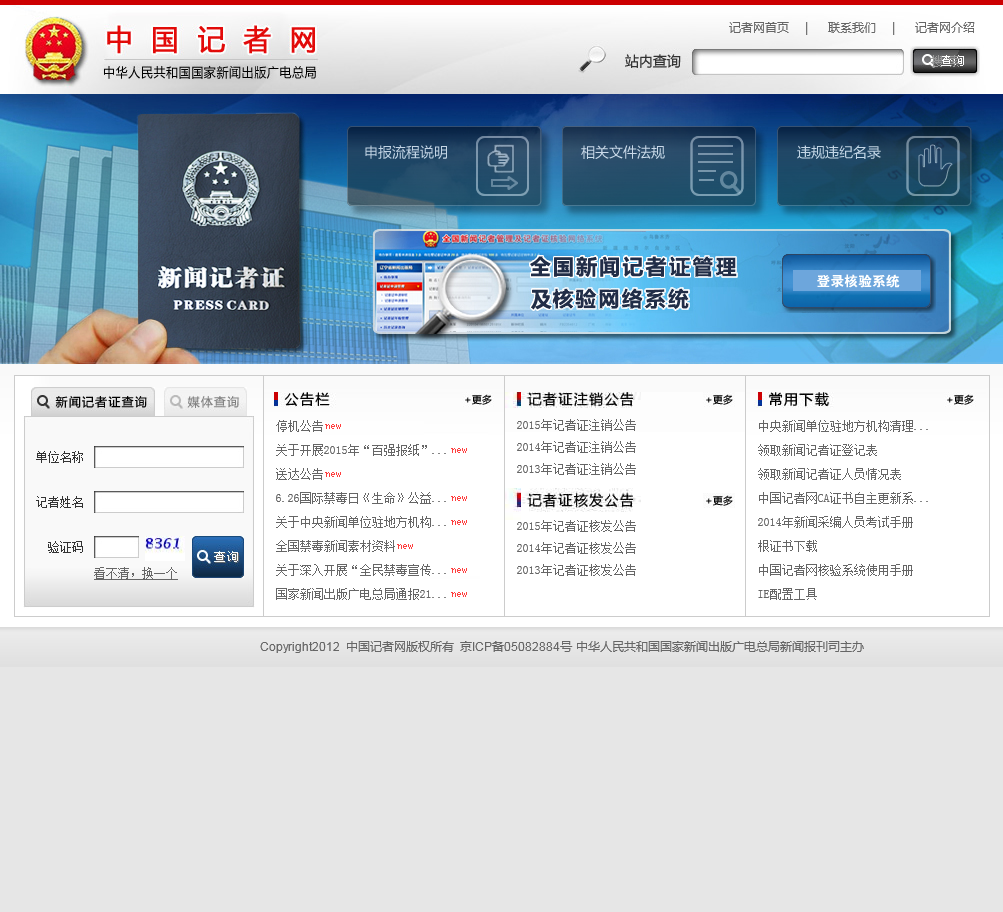Open 相关文件法规 panel
Screen dimensions: 1003x912
tap(659, 166)
